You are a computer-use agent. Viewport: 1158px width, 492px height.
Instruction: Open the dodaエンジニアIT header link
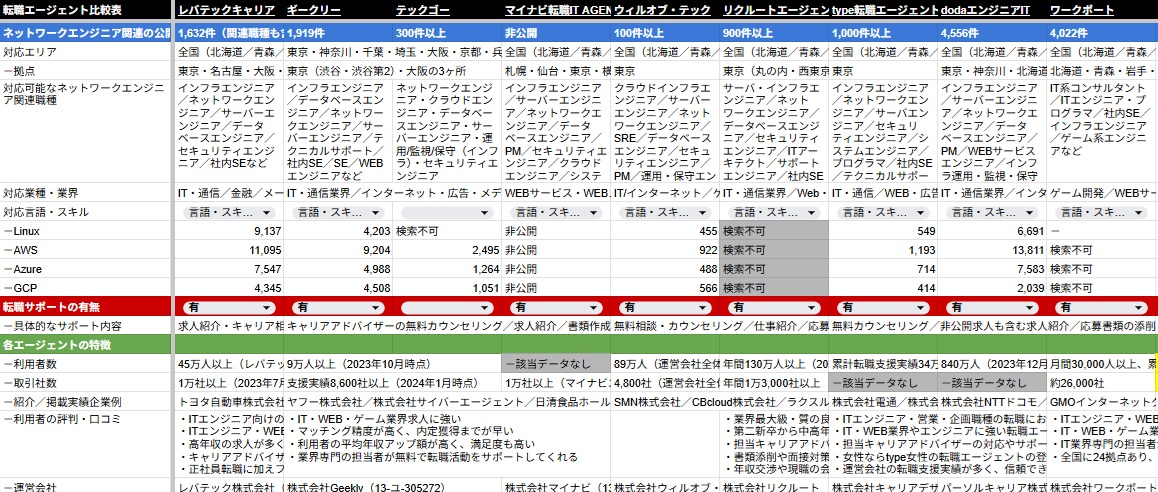point(985,10)
